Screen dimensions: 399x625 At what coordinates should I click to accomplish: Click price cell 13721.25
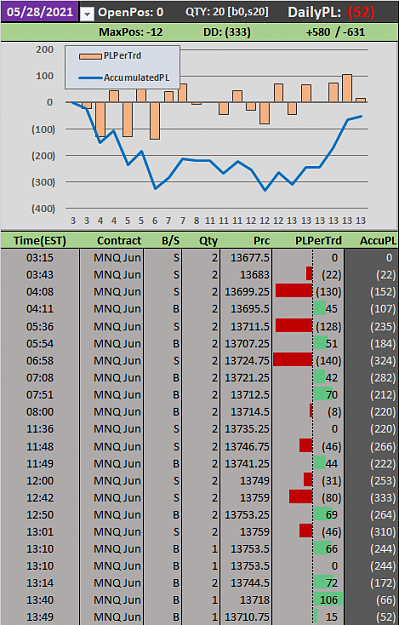pyautogui.click(x=246, y=378)
